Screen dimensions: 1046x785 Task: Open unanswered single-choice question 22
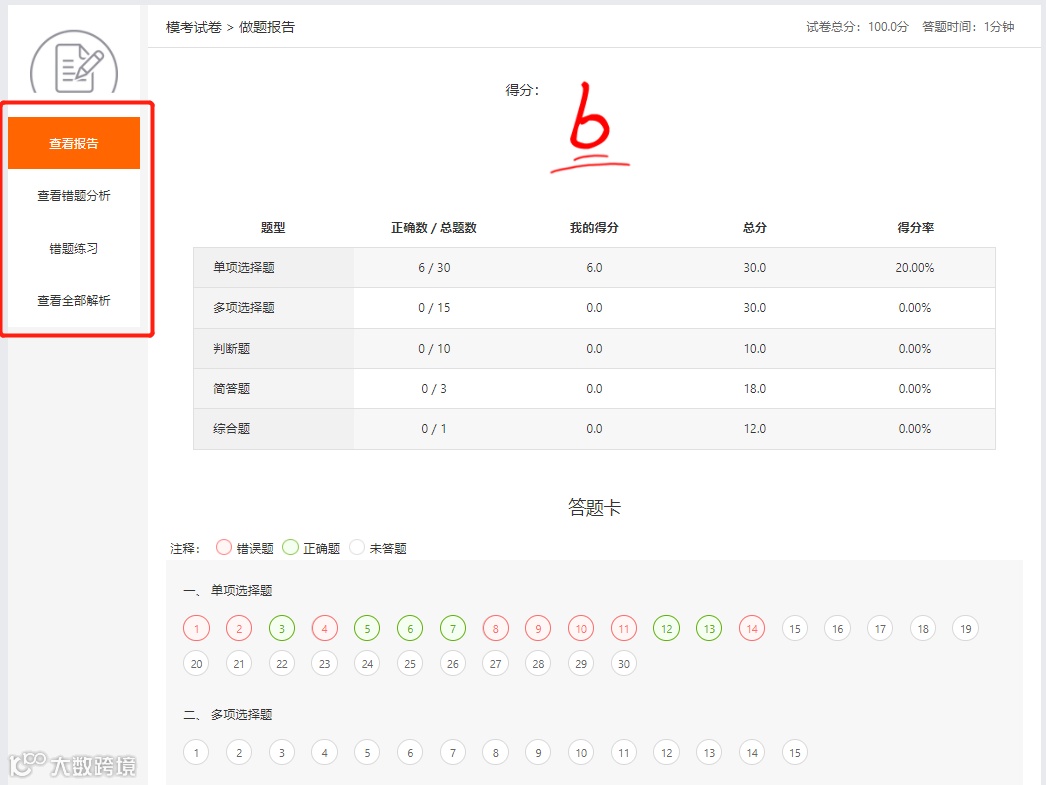pos(282,664)
